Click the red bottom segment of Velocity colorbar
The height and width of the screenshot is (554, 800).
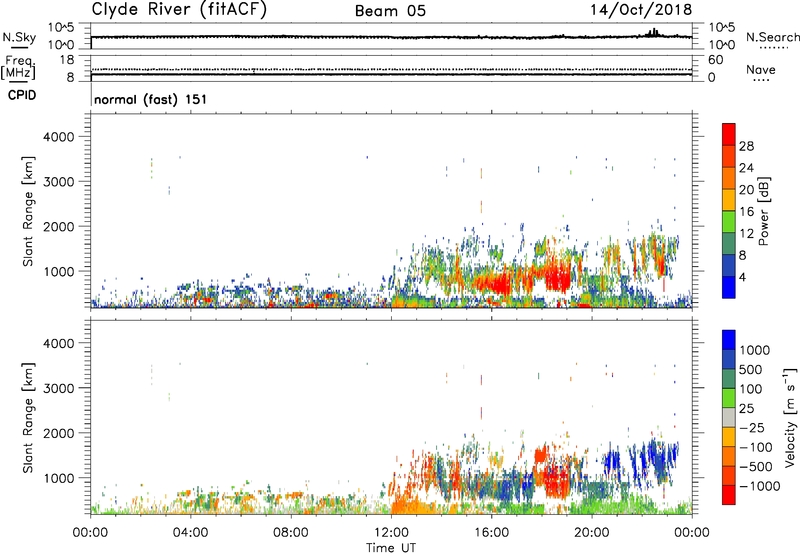click(729, 495)
